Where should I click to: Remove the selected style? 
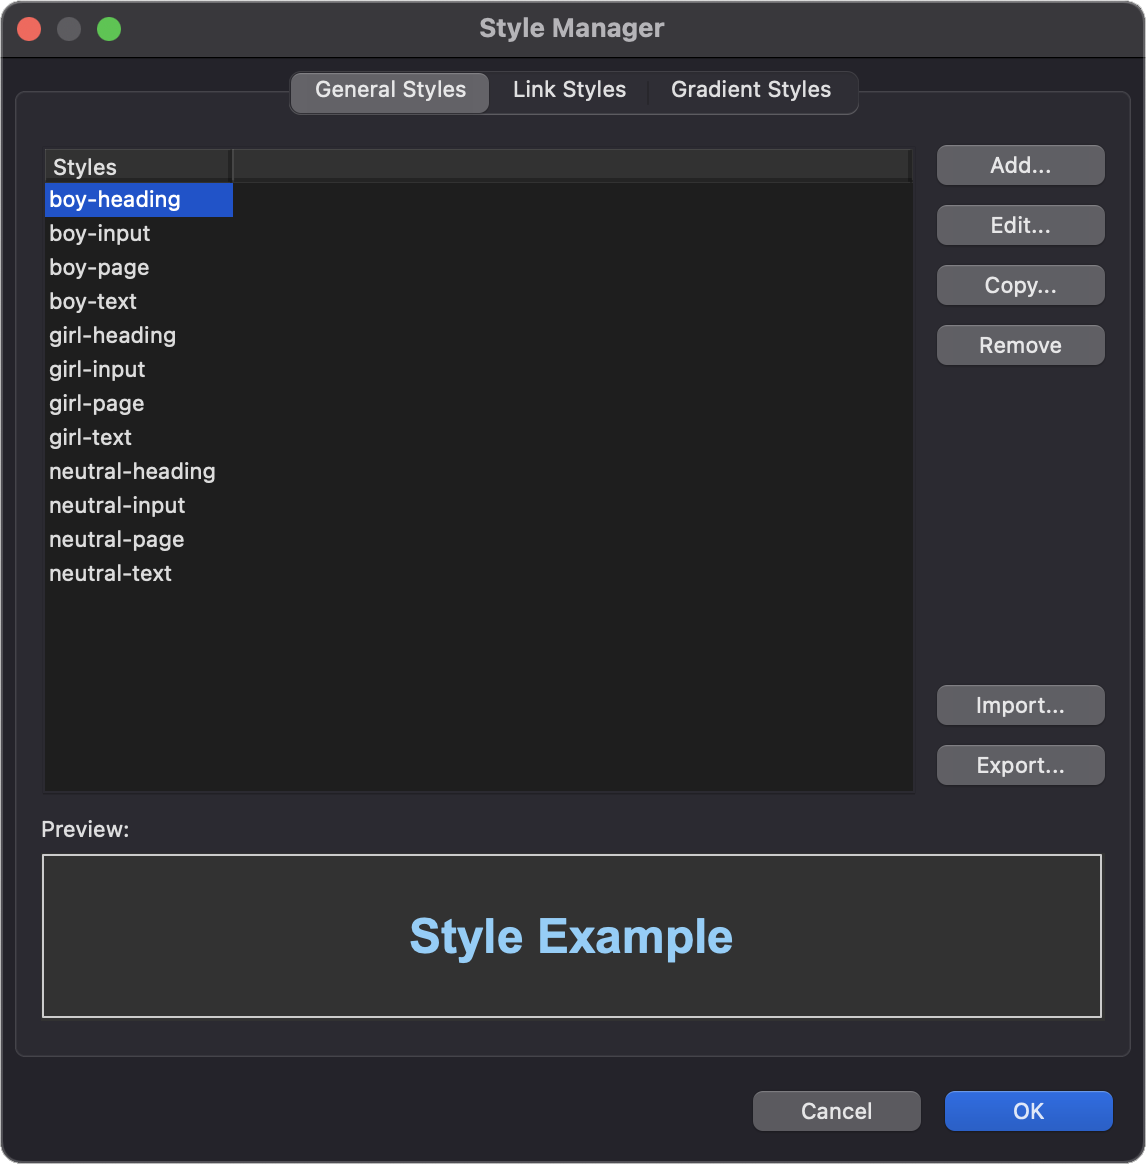pyautogui.click(x=1020, y=346)
